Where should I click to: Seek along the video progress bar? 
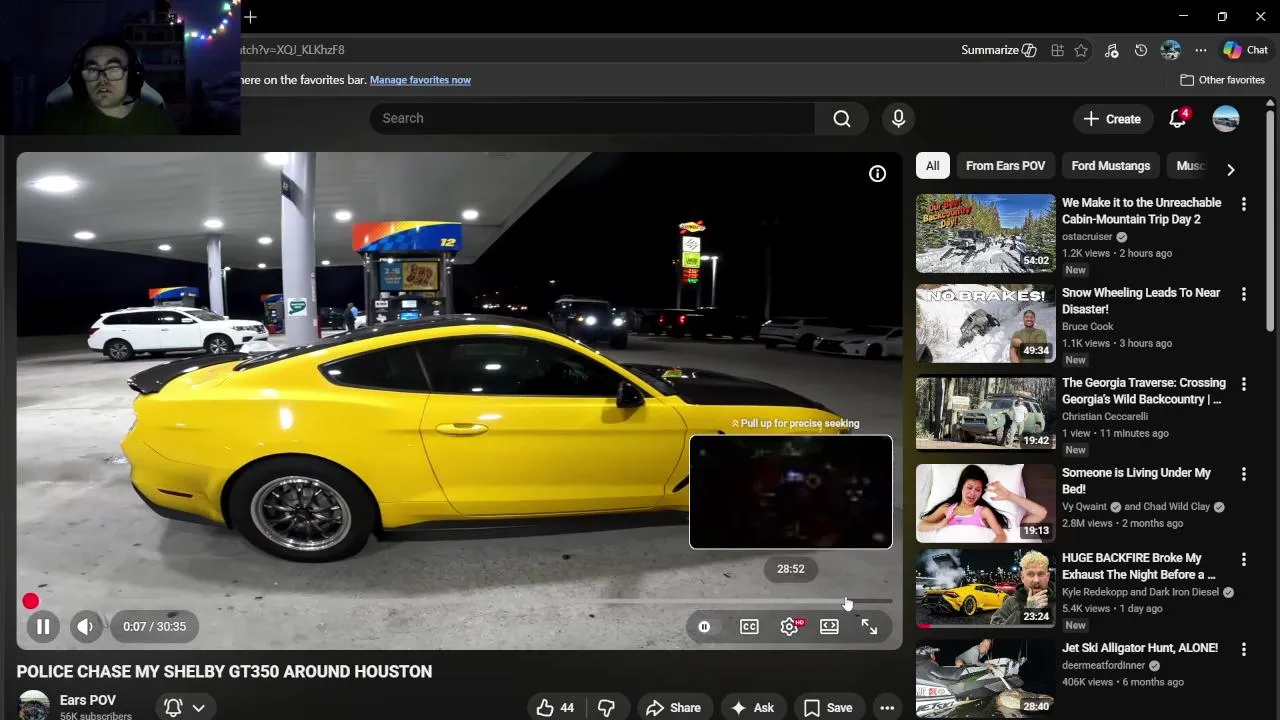(450, 602)
